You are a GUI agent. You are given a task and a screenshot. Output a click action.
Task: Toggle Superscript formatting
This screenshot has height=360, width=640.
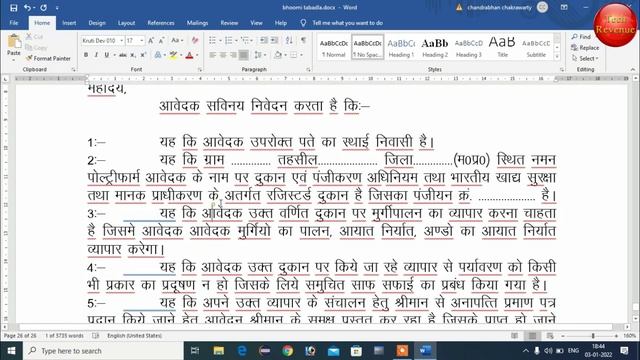(143, 55)
